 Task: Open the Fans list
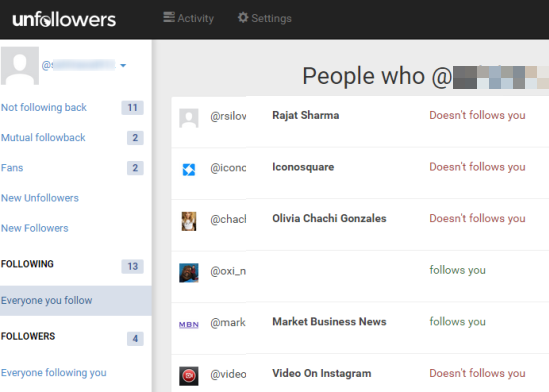coord(12,168)
